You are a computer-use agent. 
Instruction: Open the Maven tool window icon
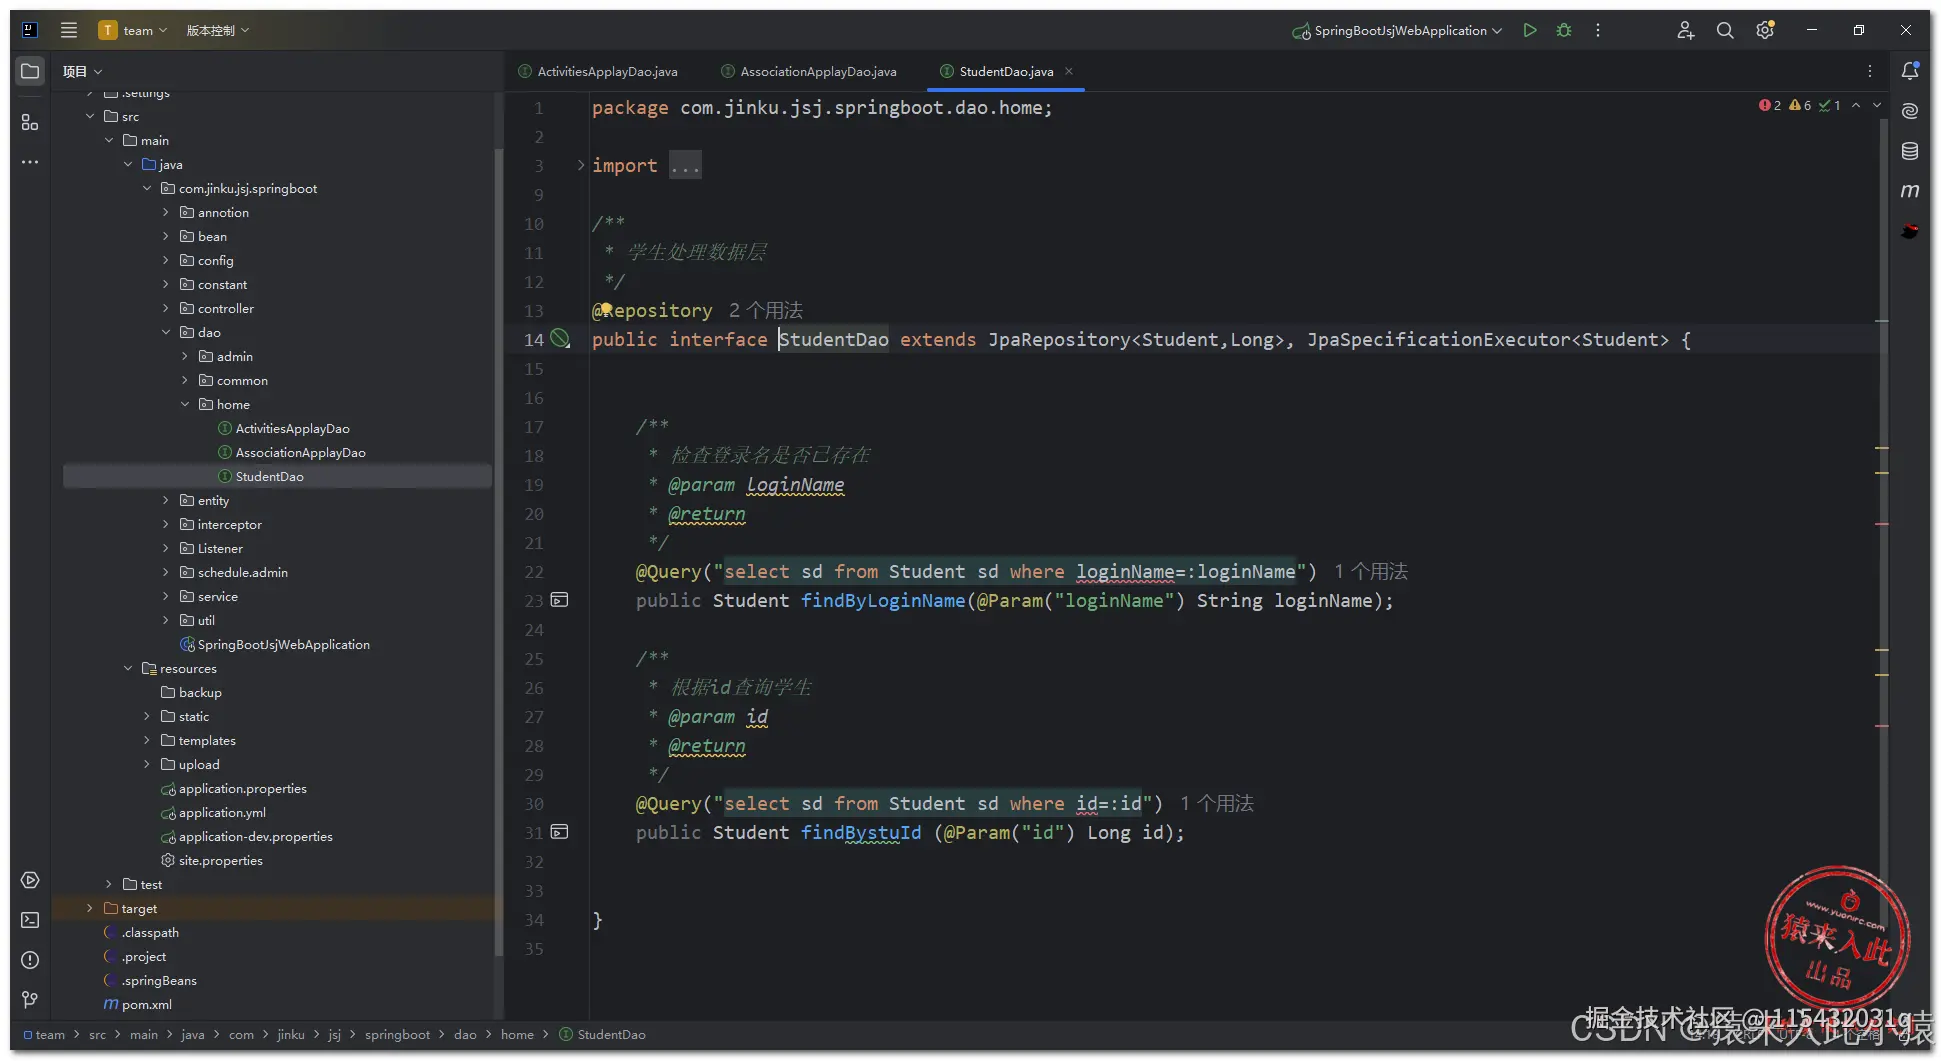coord(1910,191)
